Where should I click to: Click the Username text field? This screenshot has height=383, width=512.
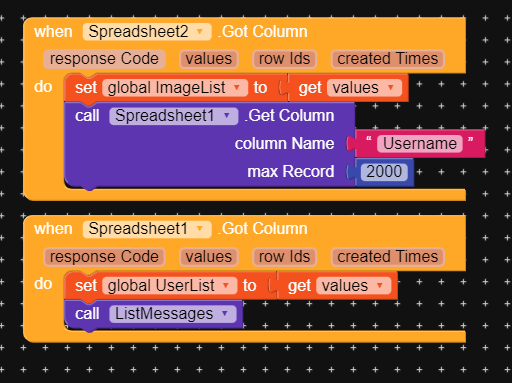tap(420, 144)
